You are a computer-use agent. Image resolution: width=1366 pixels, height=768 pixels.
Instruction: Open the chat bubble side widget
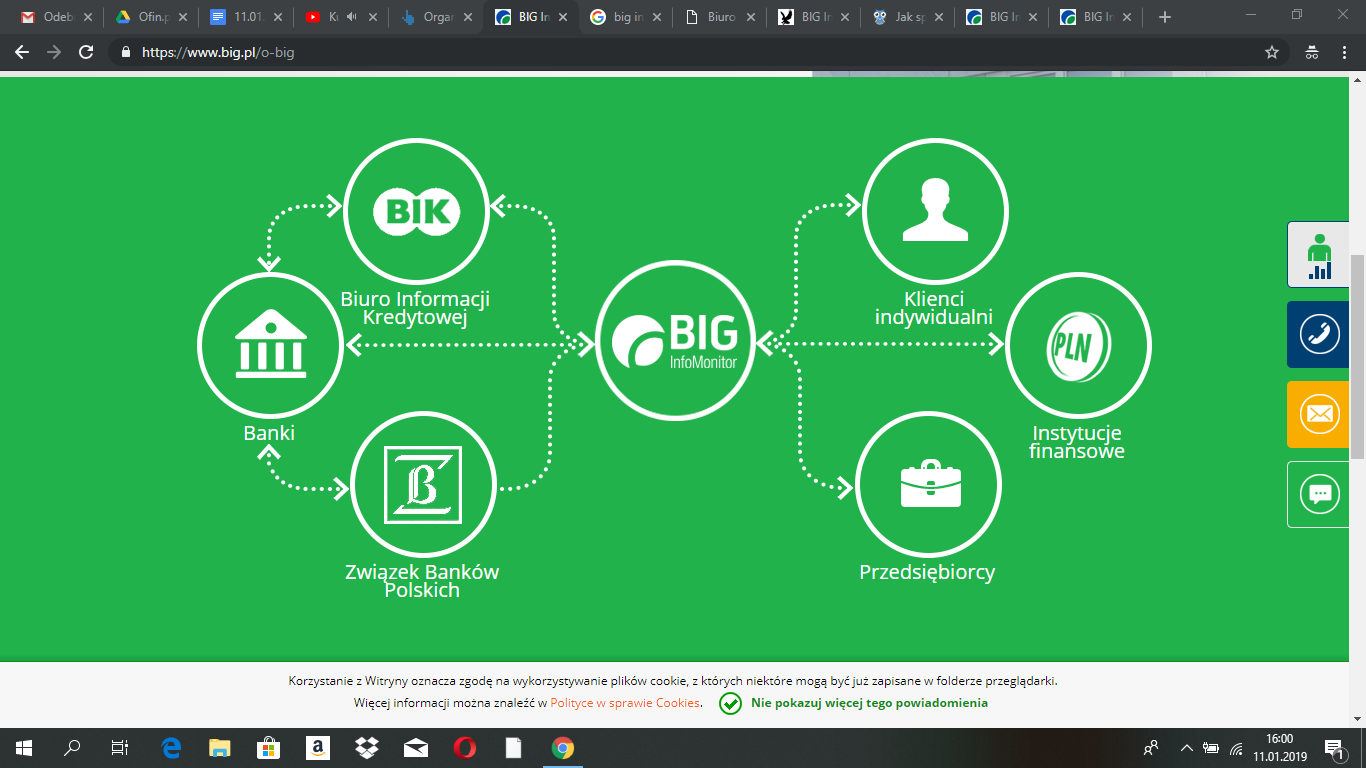tap(1318, 494)
